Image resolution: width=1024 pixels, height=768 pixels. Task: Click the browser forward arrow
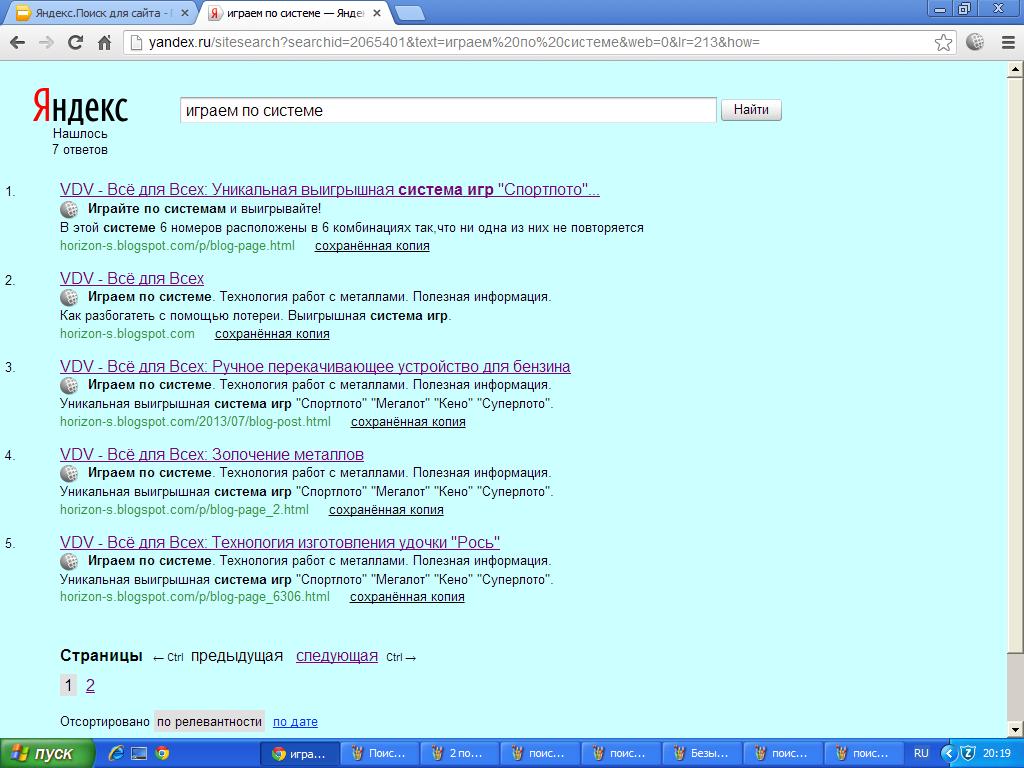coord(46,43)
